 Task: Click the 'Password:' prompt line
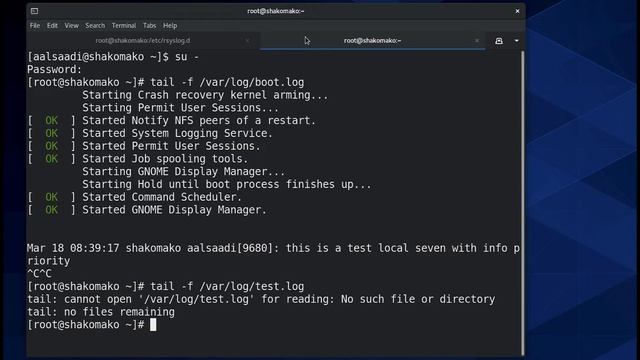pos(55,69)
